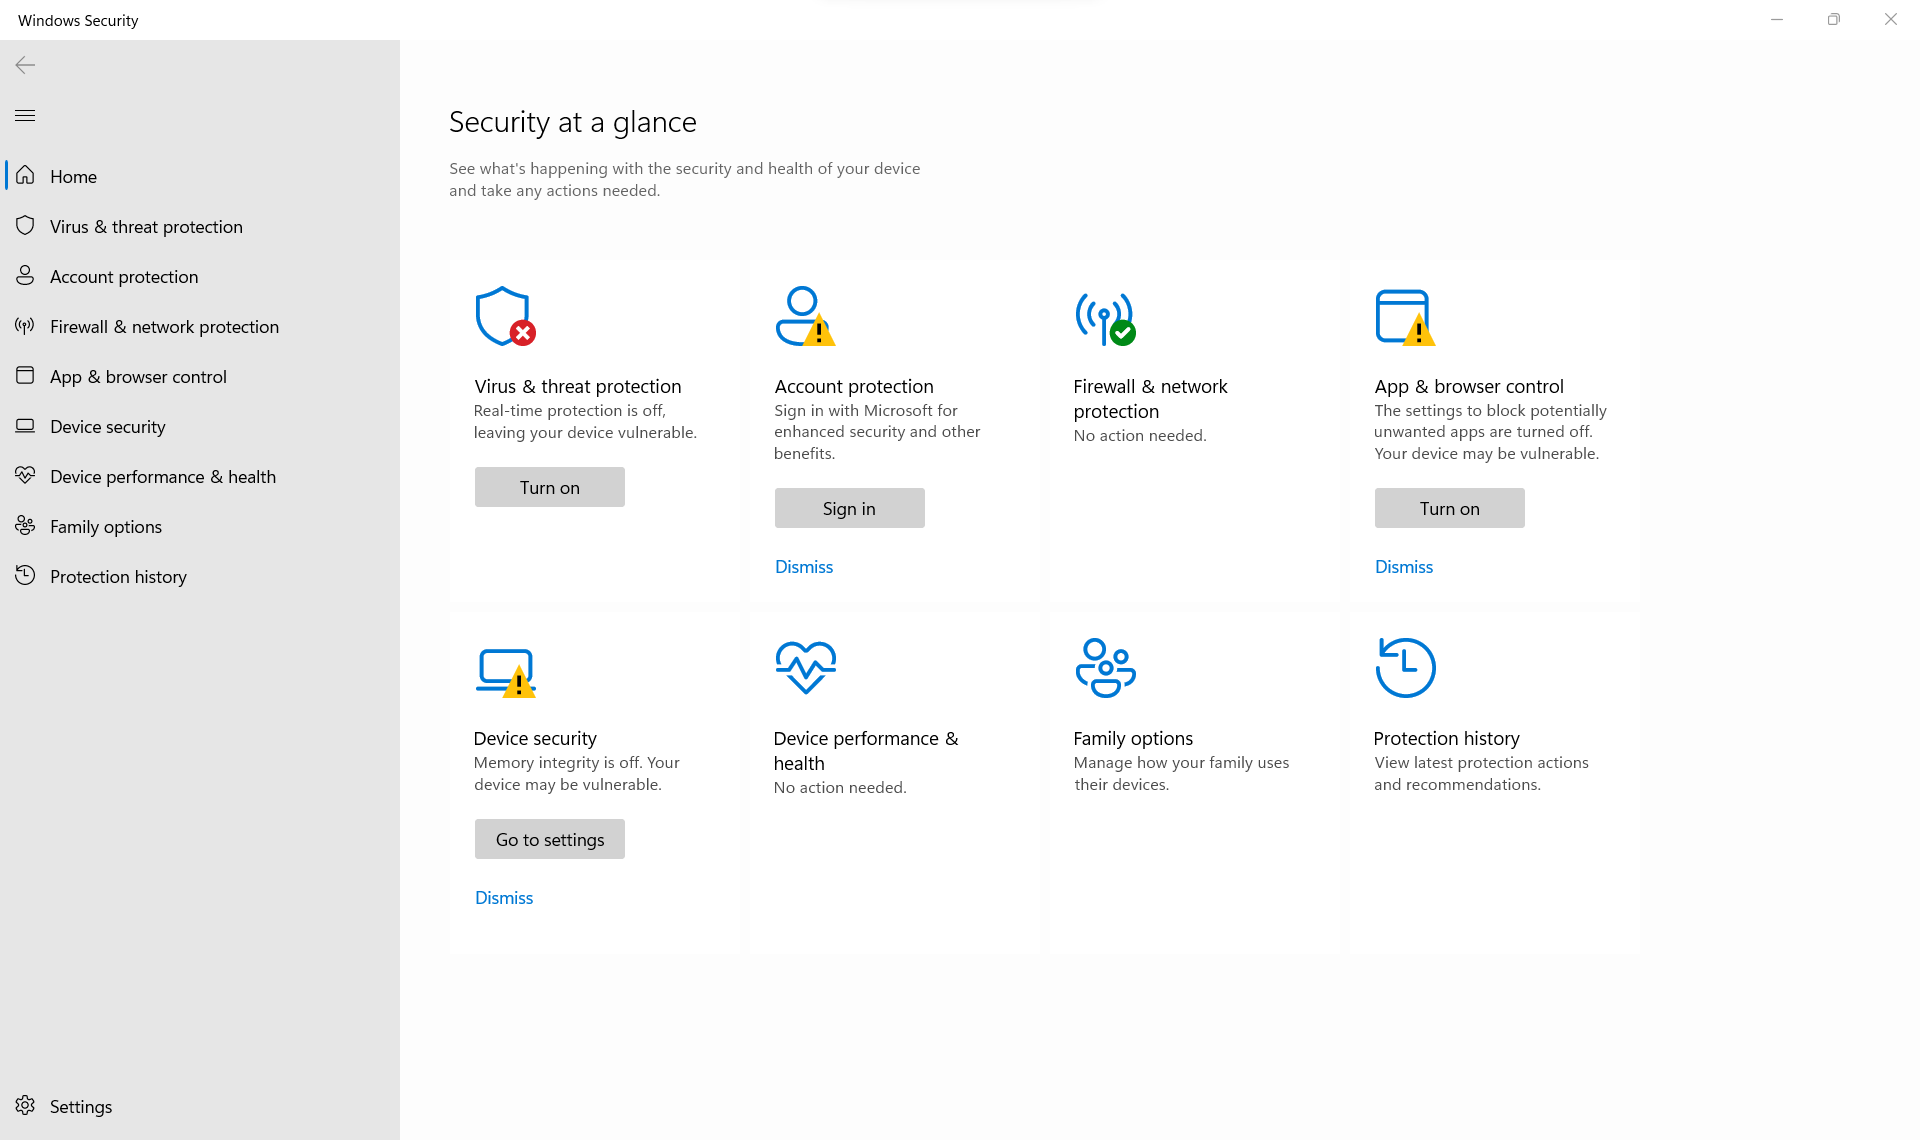Close the Windows Security window
Image resolution: width=1920 pixels, height=1140 pixels.
tap(1890, 20)
